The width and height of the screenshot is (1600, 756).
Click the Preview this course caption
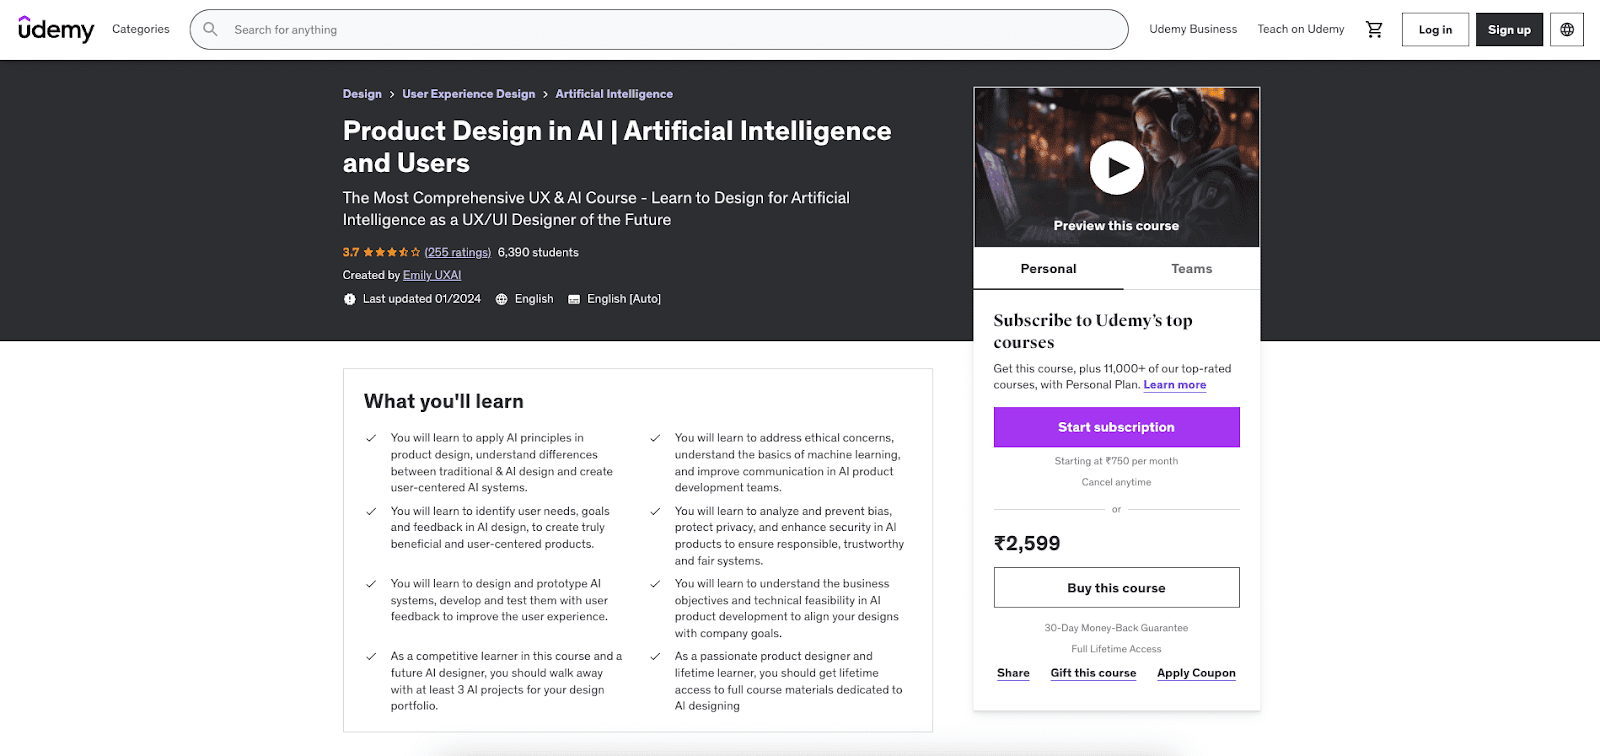tap(1116, 226)
